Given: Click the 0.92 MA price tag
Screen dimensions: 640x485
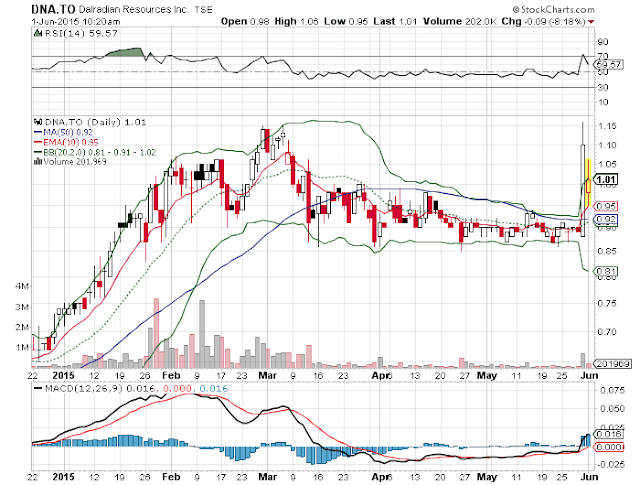Looking at the screenshot, I should coord(605,220).
